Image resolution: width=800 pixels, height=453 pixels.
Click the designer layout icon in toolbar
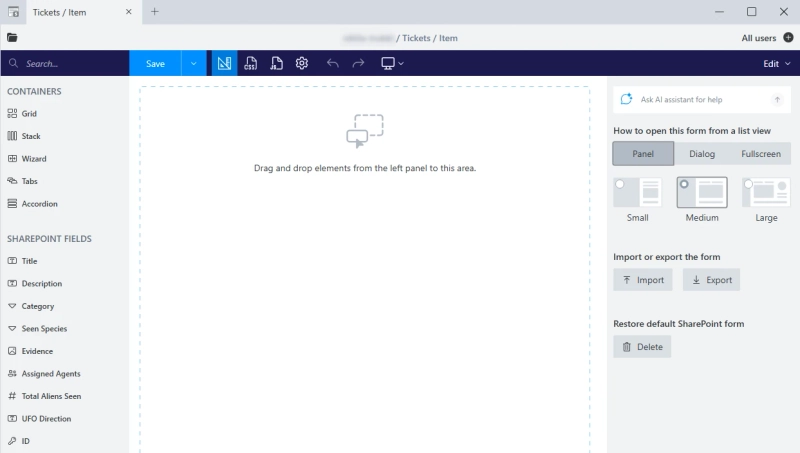click(224, 63)
